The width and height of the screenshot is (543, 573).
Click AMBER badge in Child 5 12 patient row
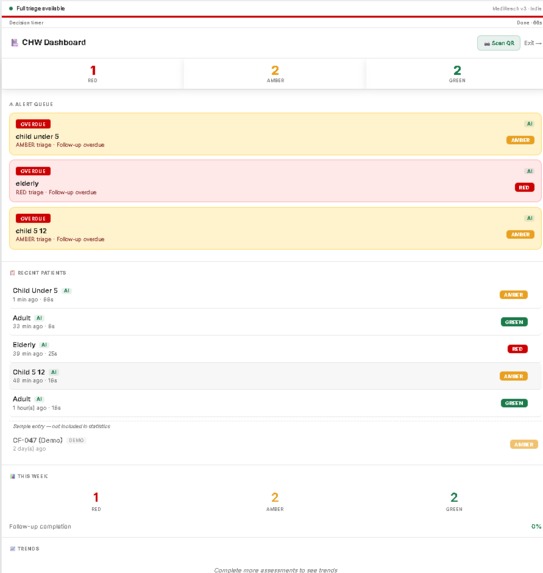pos(513,376)
